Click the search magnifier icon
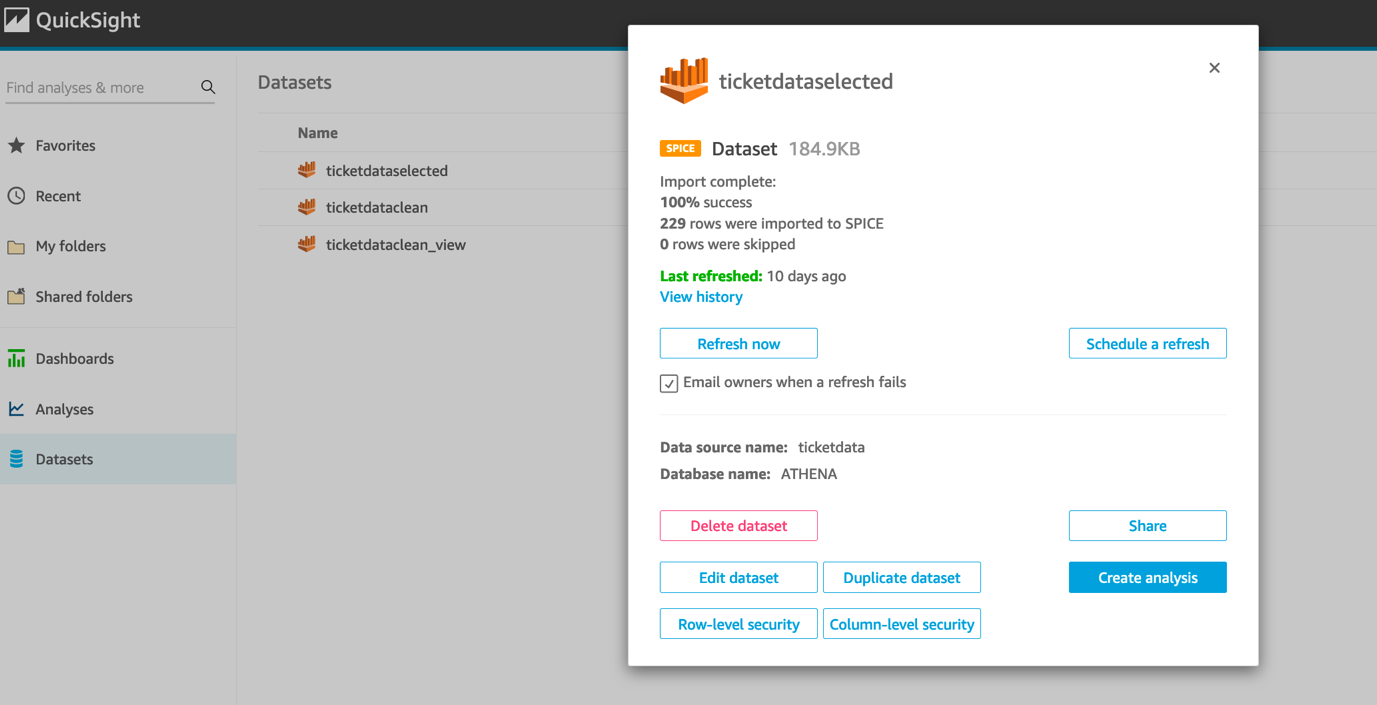The height and width of the screenshot is (705, 1377). pyautogui.click(x=208, y=88)
